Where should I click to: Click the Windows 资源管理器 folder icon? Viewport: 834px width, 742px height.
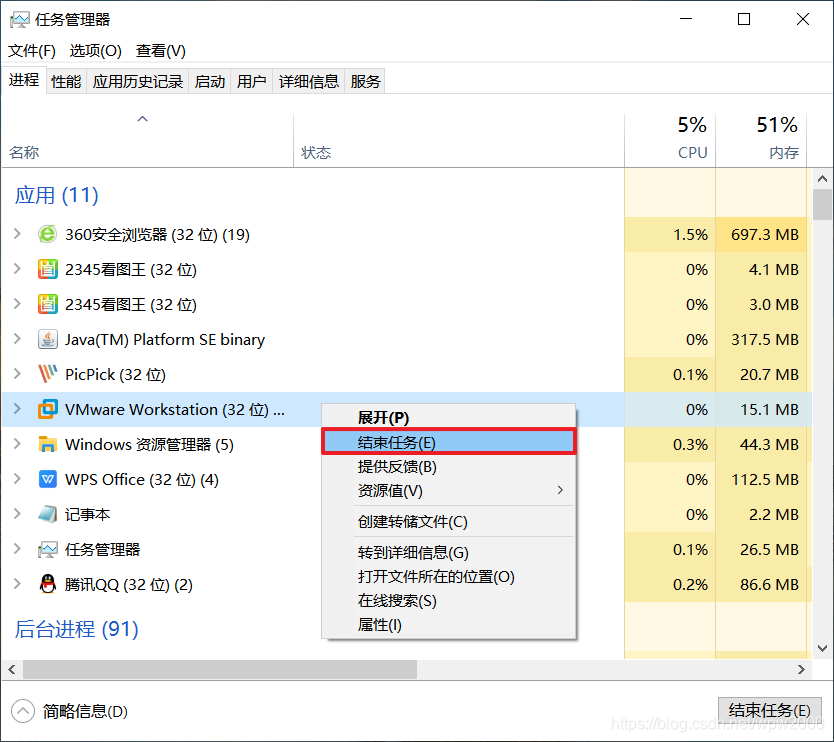pos(47,444)
